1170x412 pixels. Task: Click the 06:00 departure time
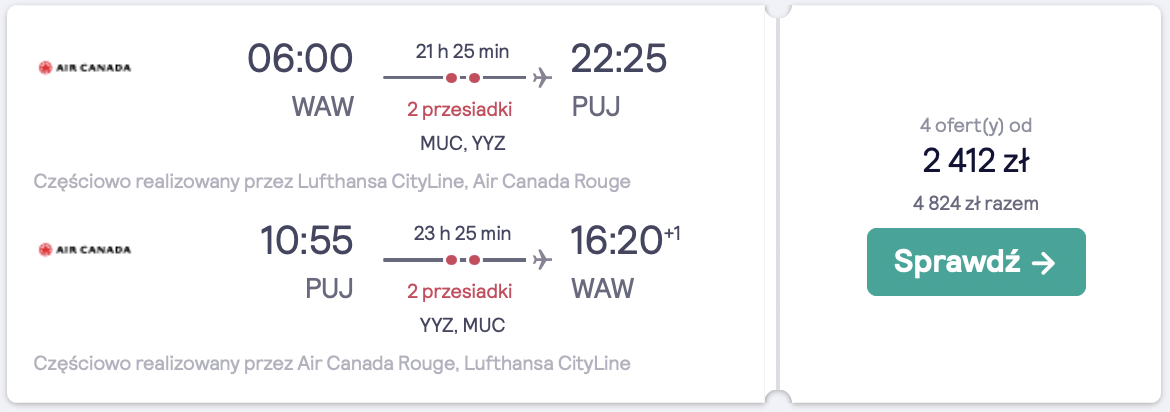[300, 60]
